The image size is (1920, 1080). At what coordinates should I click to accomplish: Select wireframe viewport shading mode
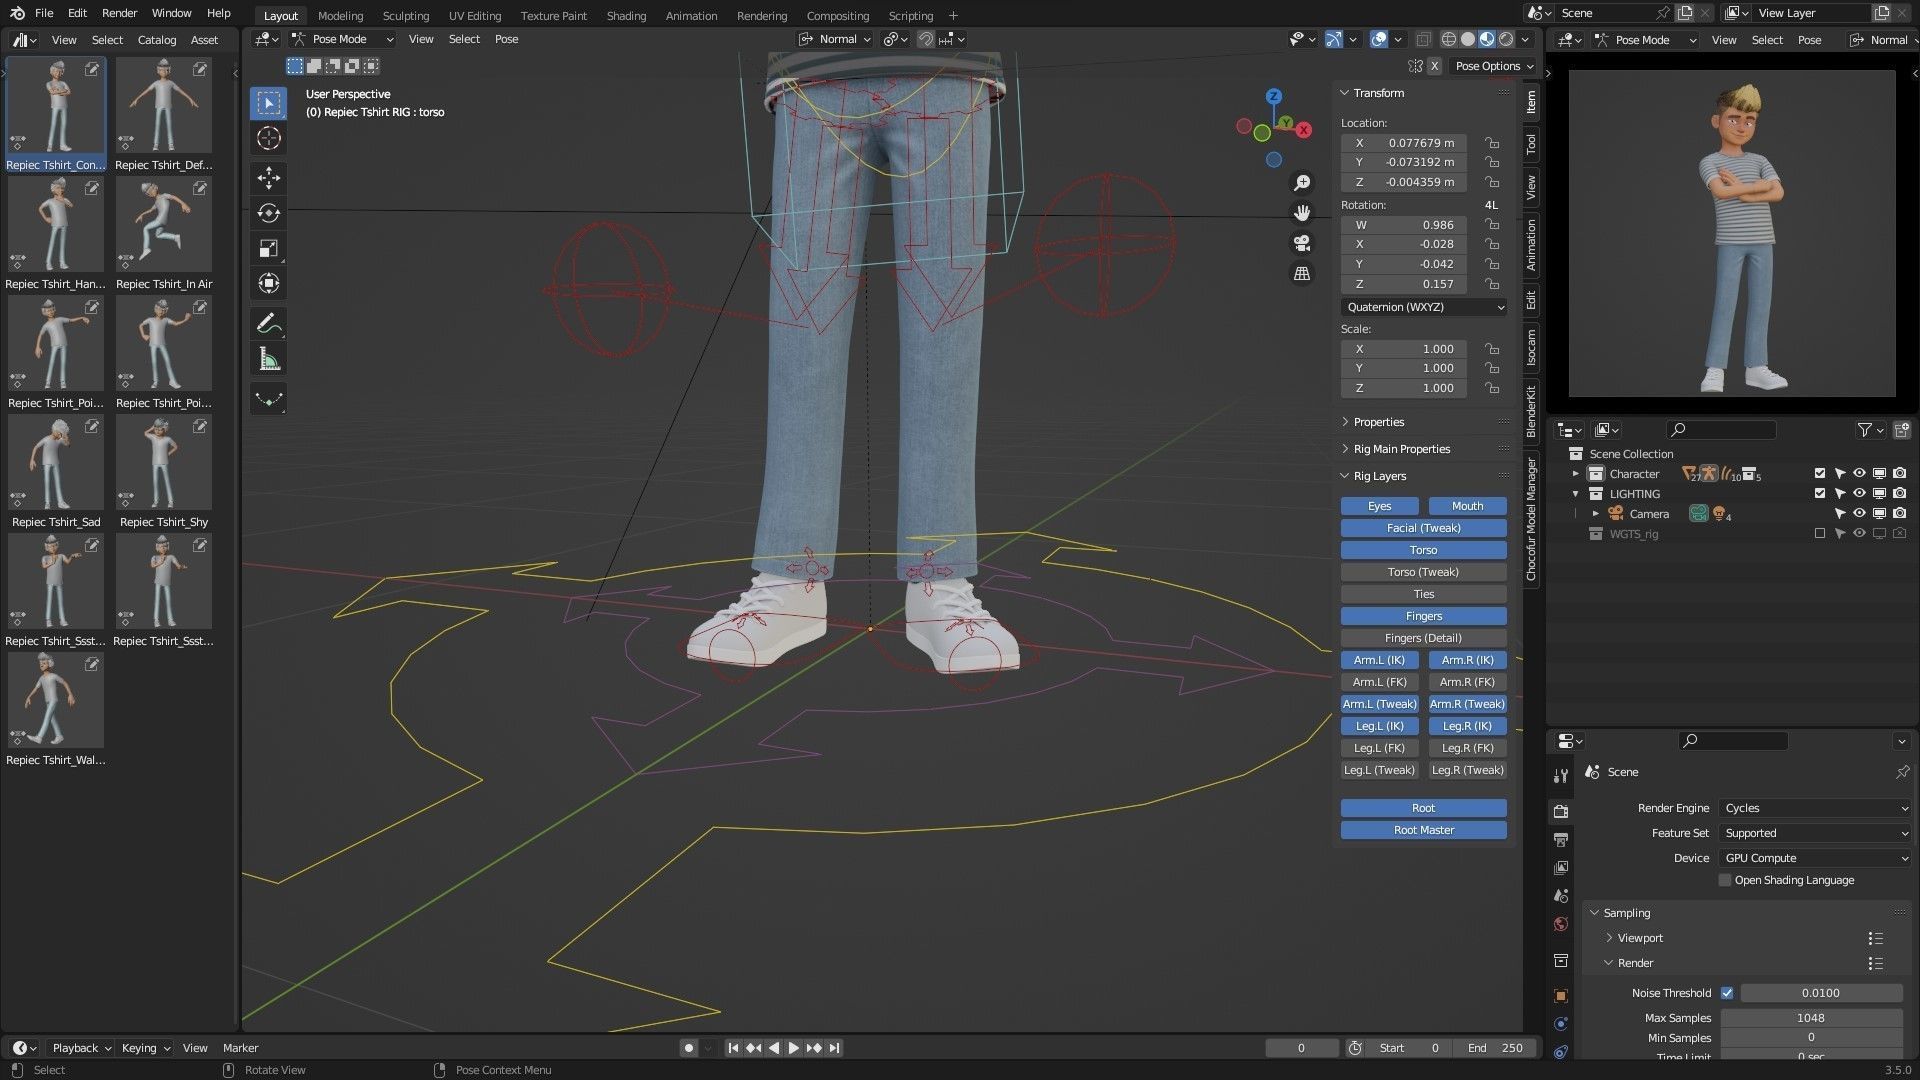point(1448,39)
